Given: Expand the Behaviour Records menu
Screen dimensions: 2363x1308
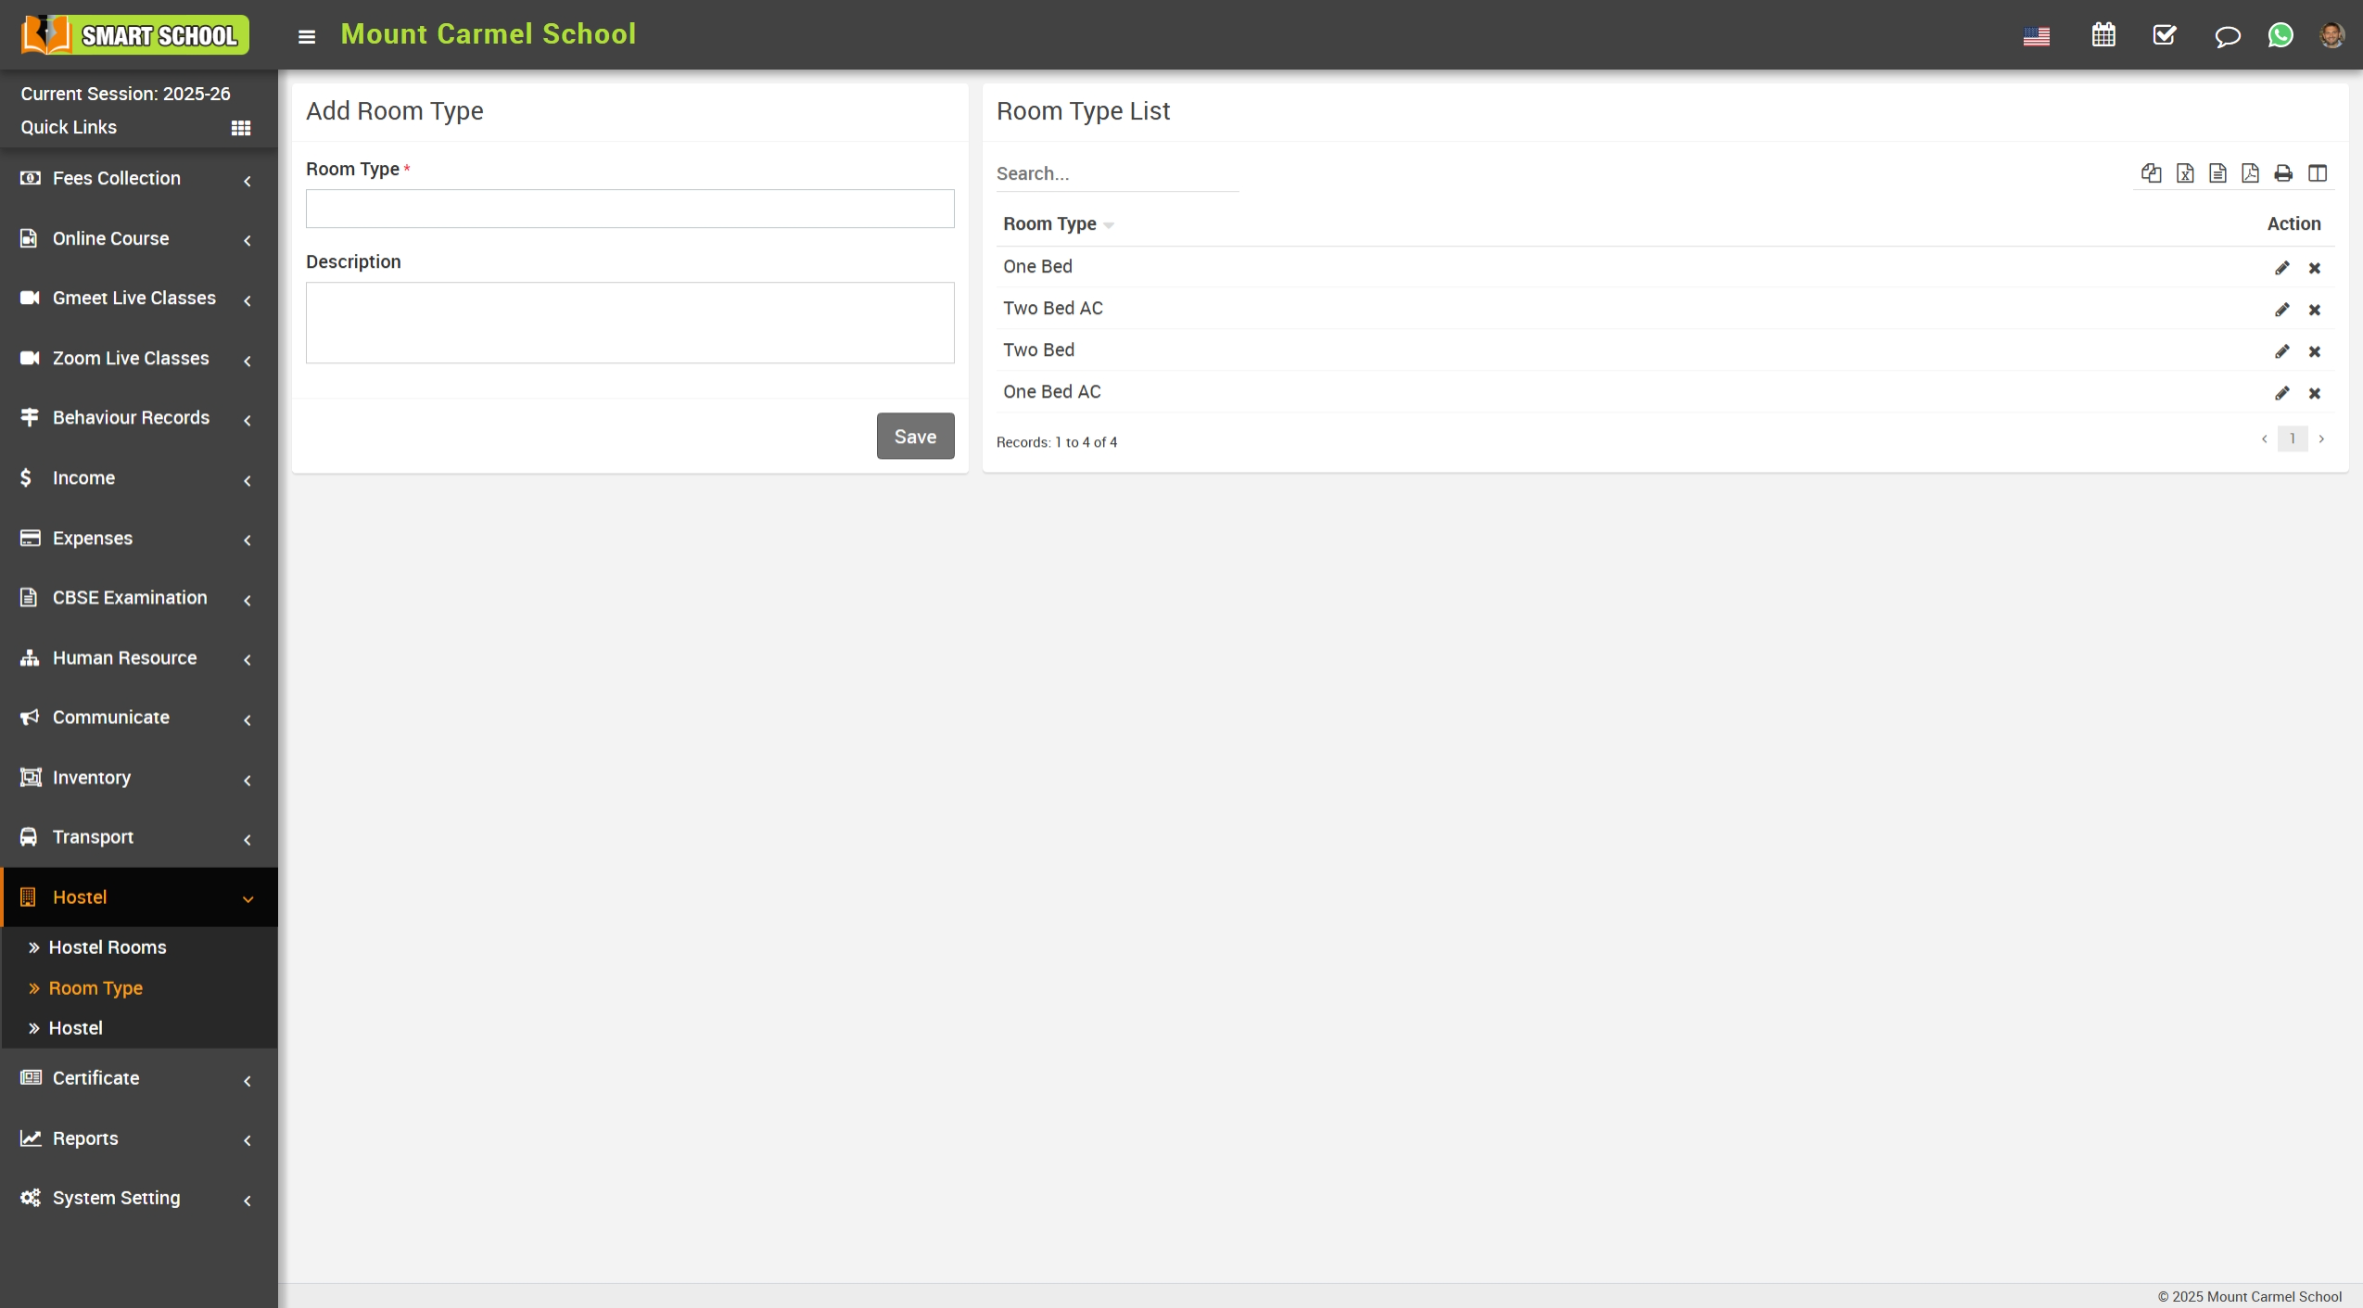Looking at the screenshot, I should 139,418.
